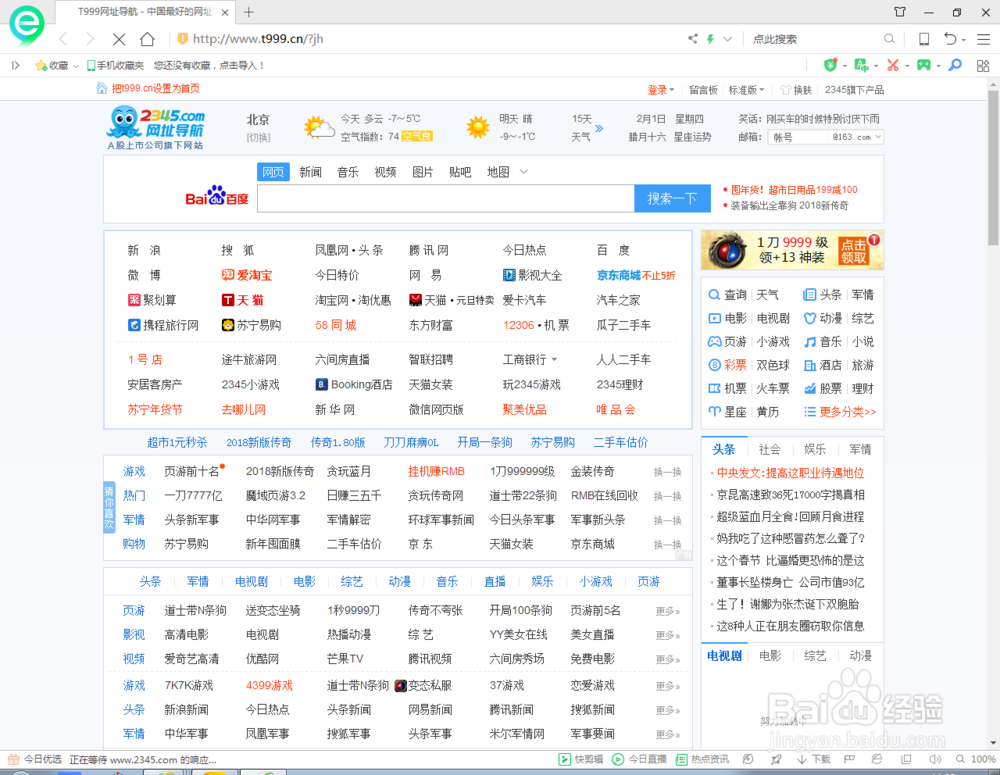Select the Baidu video search tab
This screenshot has height=775, width=1000.
pyautogui.click(x=385, y=172)
